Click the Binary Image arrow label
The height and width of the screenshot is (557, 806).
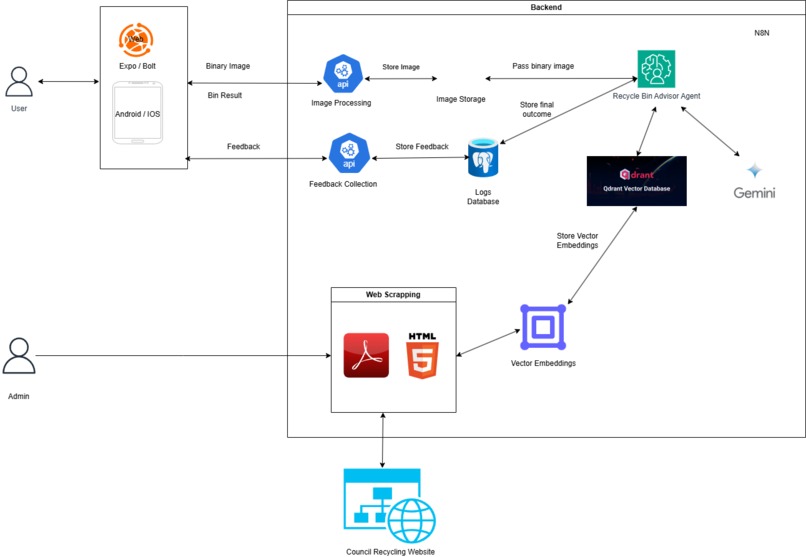(228, 66)
